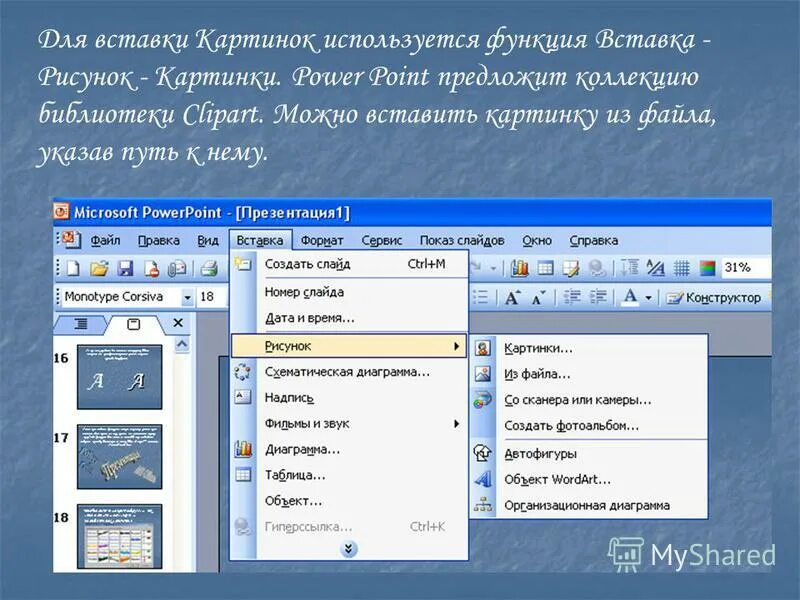Screen dimensions: 800x600
Task: Select slide 18 thumbnail
Action: [x=119, y=536]
